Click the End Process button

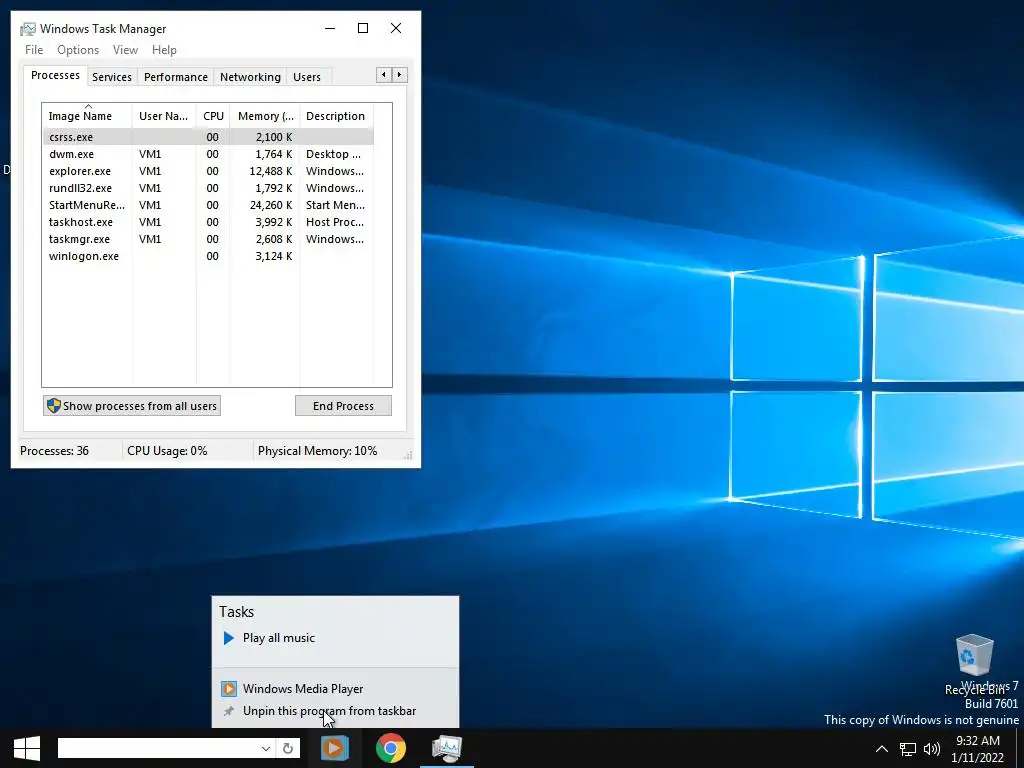click(x=344, y=406)
